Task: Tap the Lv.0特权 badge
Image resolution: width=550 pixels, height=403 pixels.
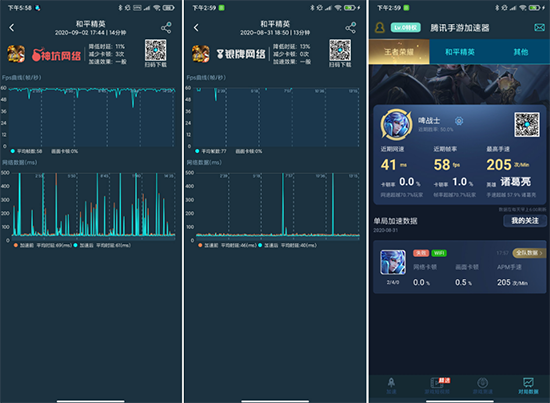Action: point(405,28)
